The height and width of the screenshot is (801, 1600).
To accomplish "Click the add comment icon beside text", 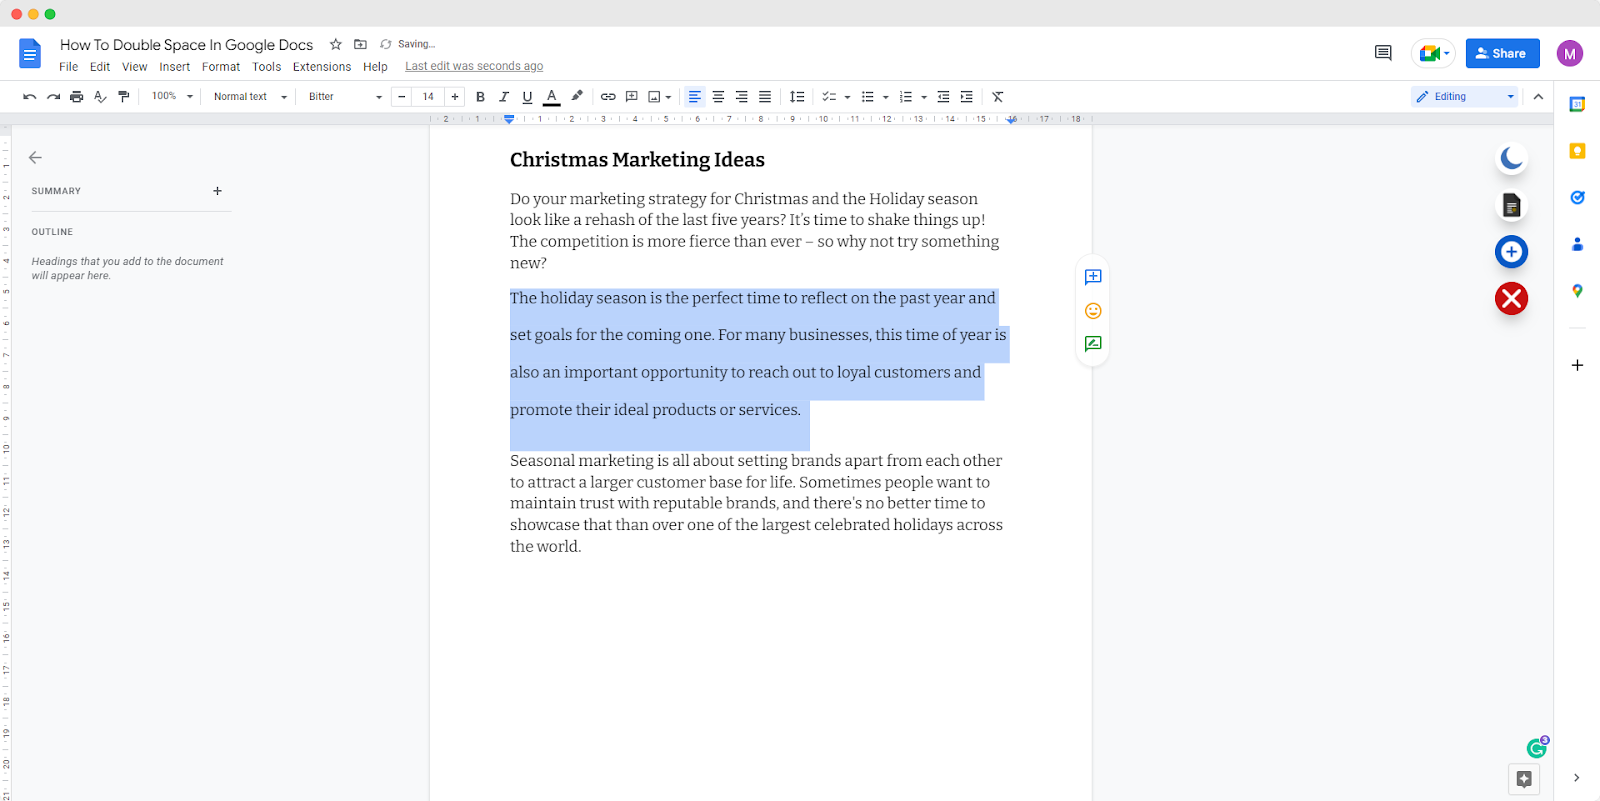I will tap(1093, 277).
